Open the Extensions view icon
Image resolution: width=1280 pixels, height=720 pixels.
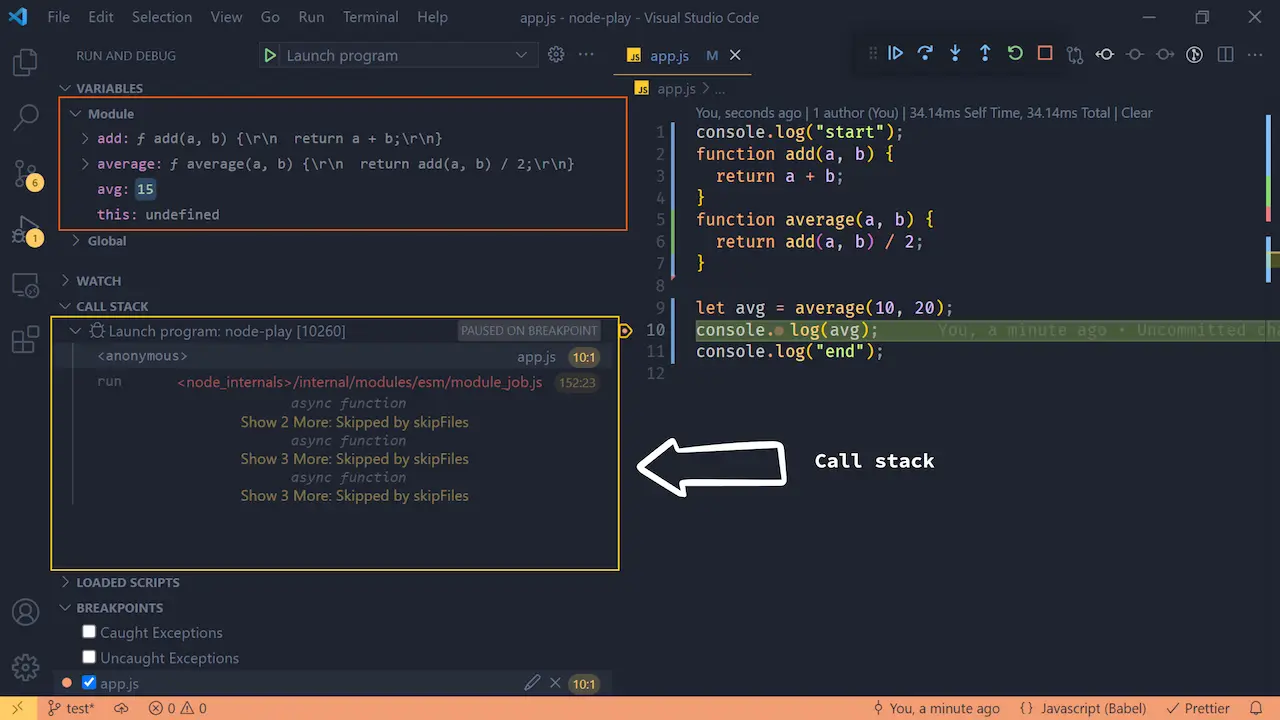point(25,340)
